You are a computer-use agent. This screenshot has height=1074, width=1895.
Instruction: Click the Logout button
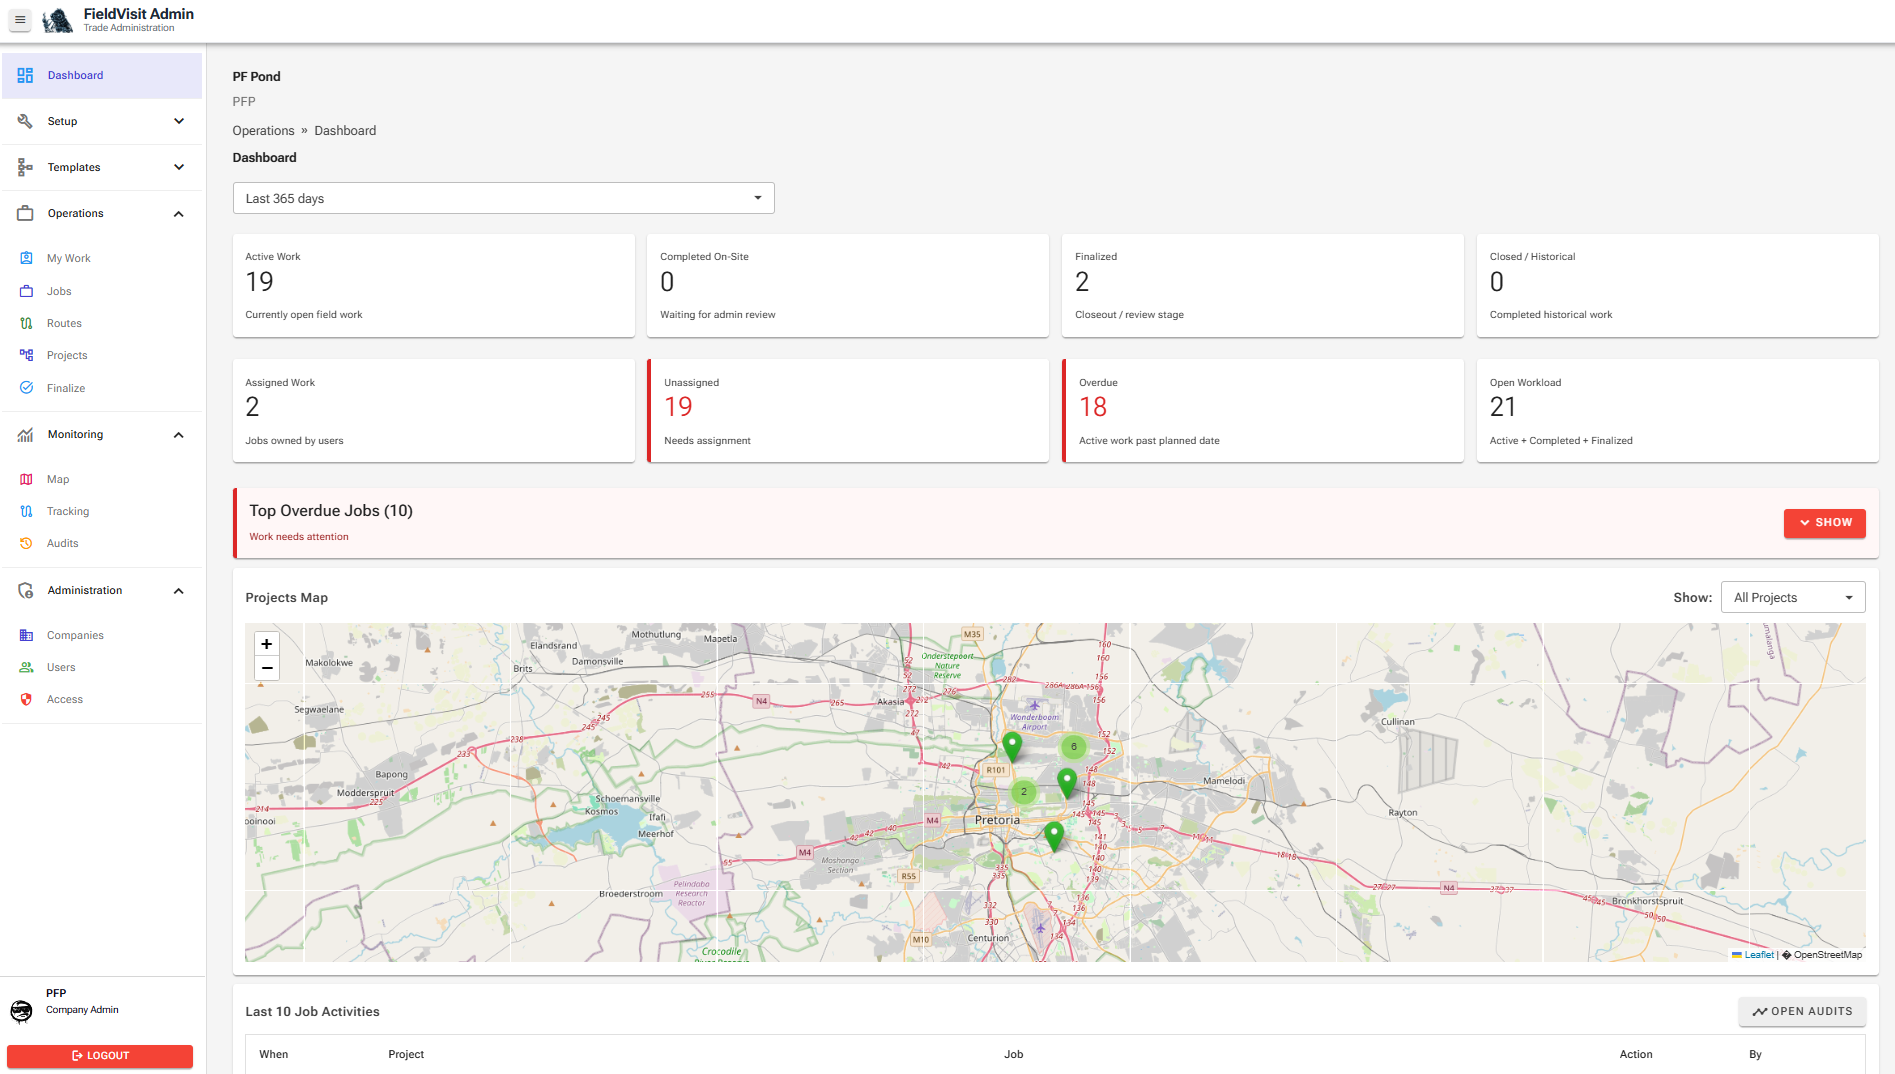[100, 1055]
